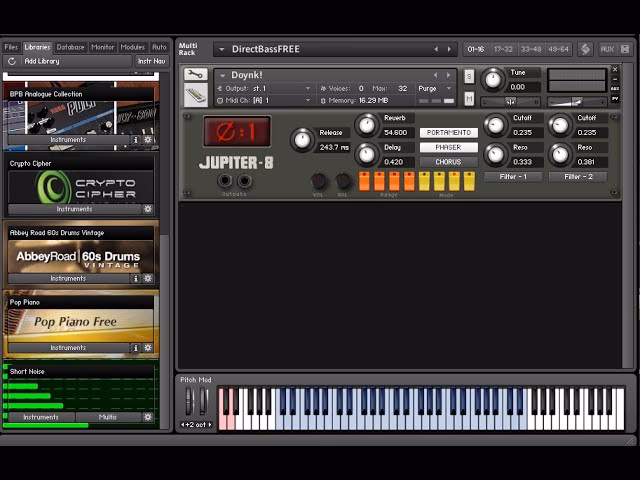
Task: Open gear settings for Abbey Road 60s Drums
Action: [148, 279]
